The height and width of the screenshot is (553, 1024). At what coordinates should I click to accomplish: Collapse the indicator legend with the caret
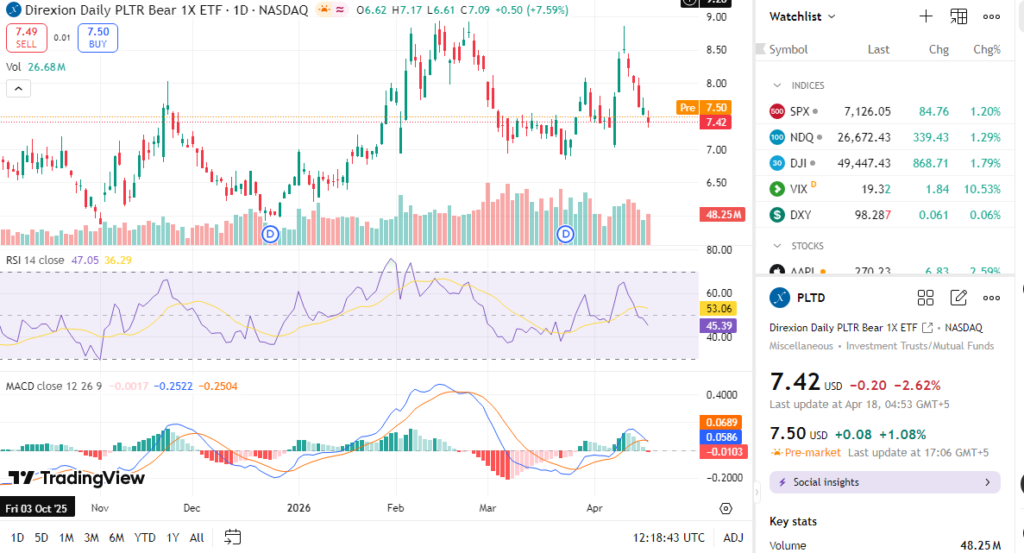[18, 88]
